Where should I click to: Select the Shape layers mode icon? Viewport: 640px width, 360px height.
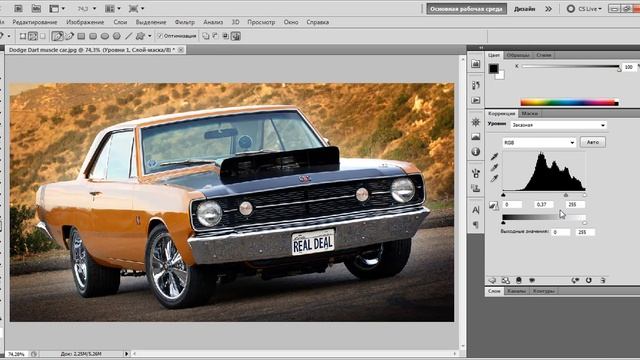(23, 36)
